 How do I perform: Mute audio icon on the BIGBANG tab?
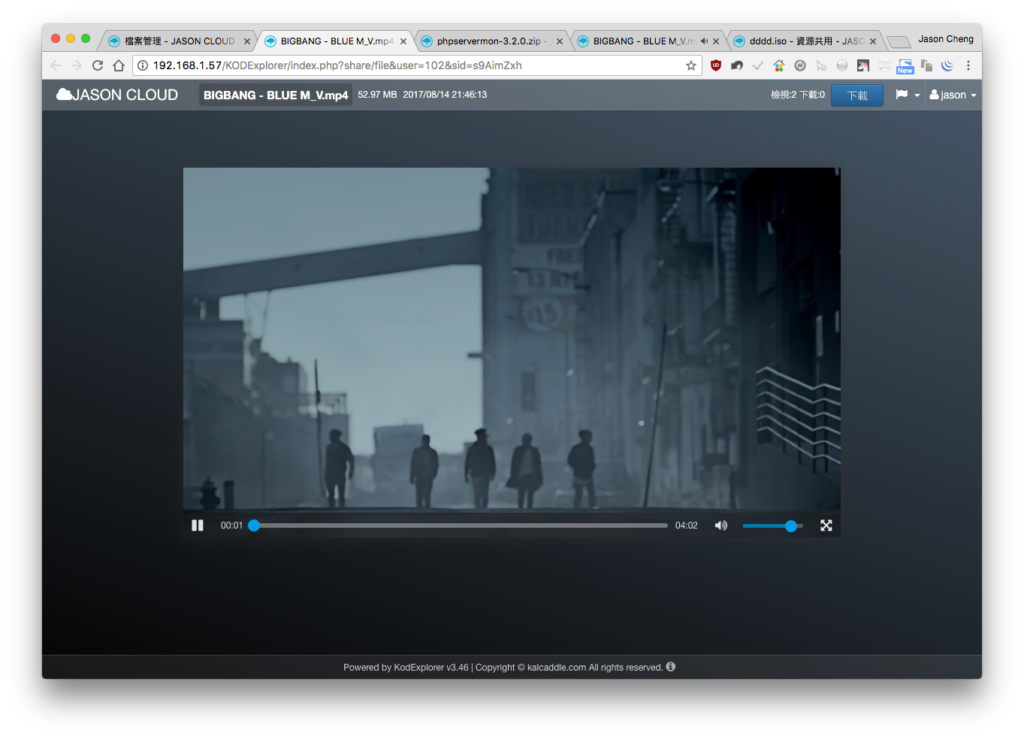point(704,41)
